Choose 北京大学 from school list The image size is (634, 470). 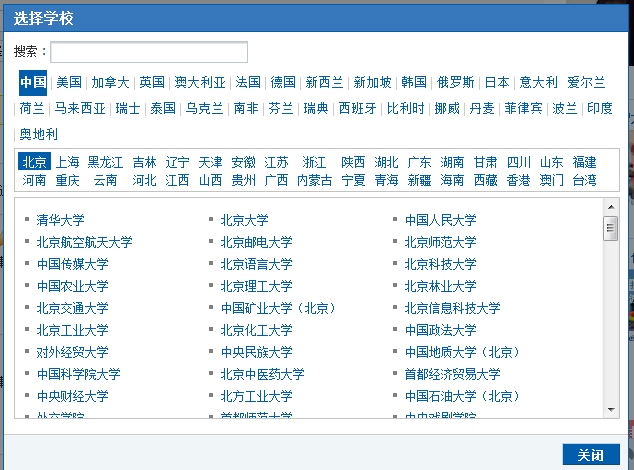click(x=245, y=220)
